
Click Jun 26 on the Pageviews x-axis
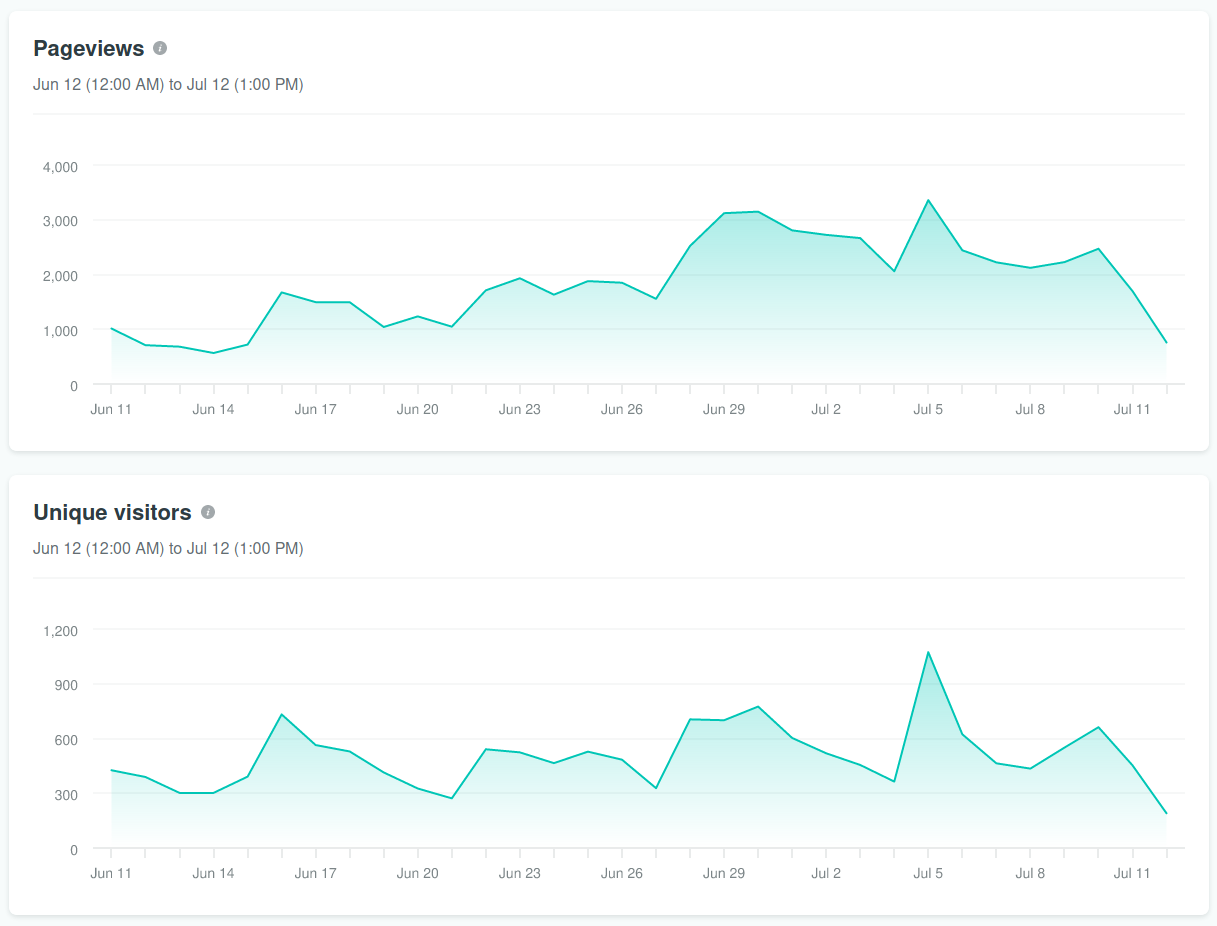click(621, 409)
